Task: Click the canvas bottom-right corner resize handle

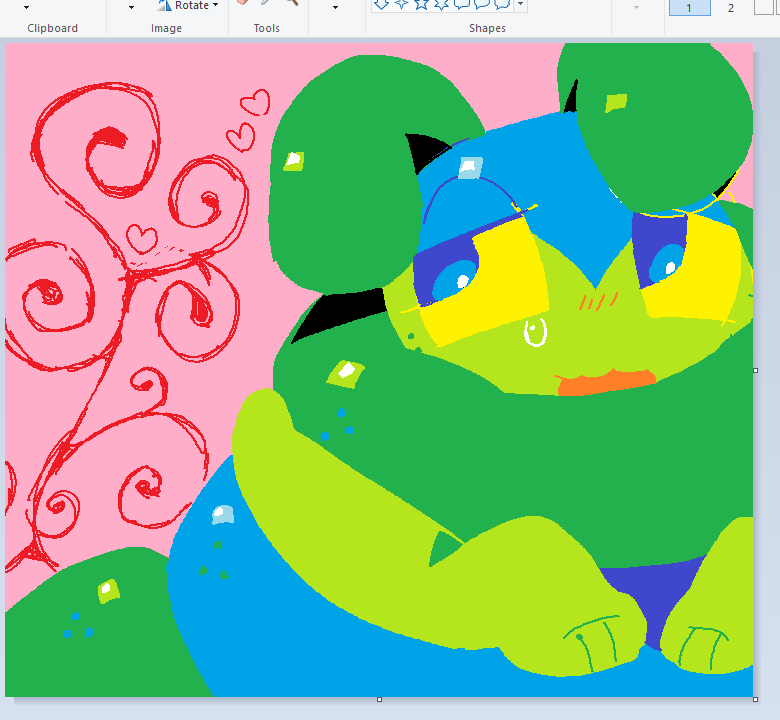Action: 756,700
